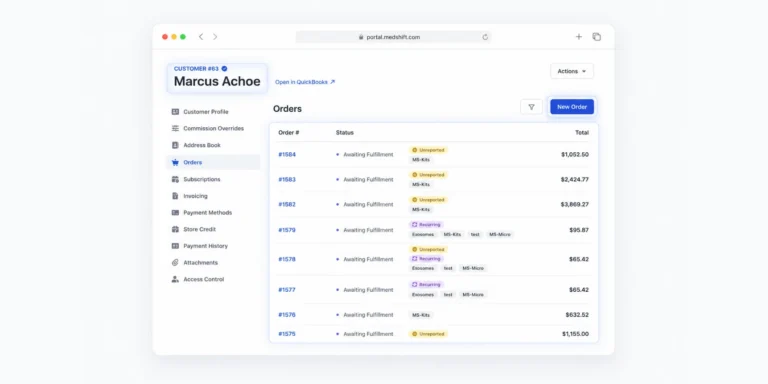
Task: Click the $1,155.00 total
Action: point(576,334)
